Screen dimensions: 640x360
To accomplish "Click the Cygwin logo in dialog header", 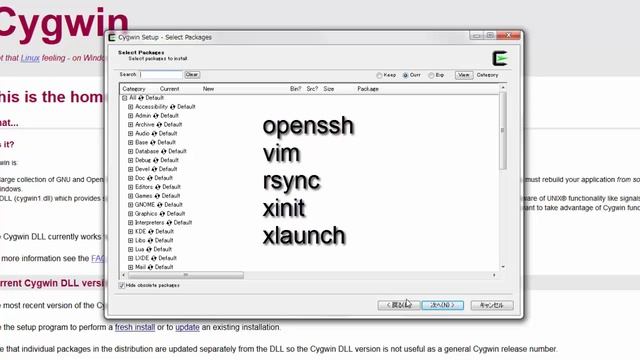I will point(500,58).
